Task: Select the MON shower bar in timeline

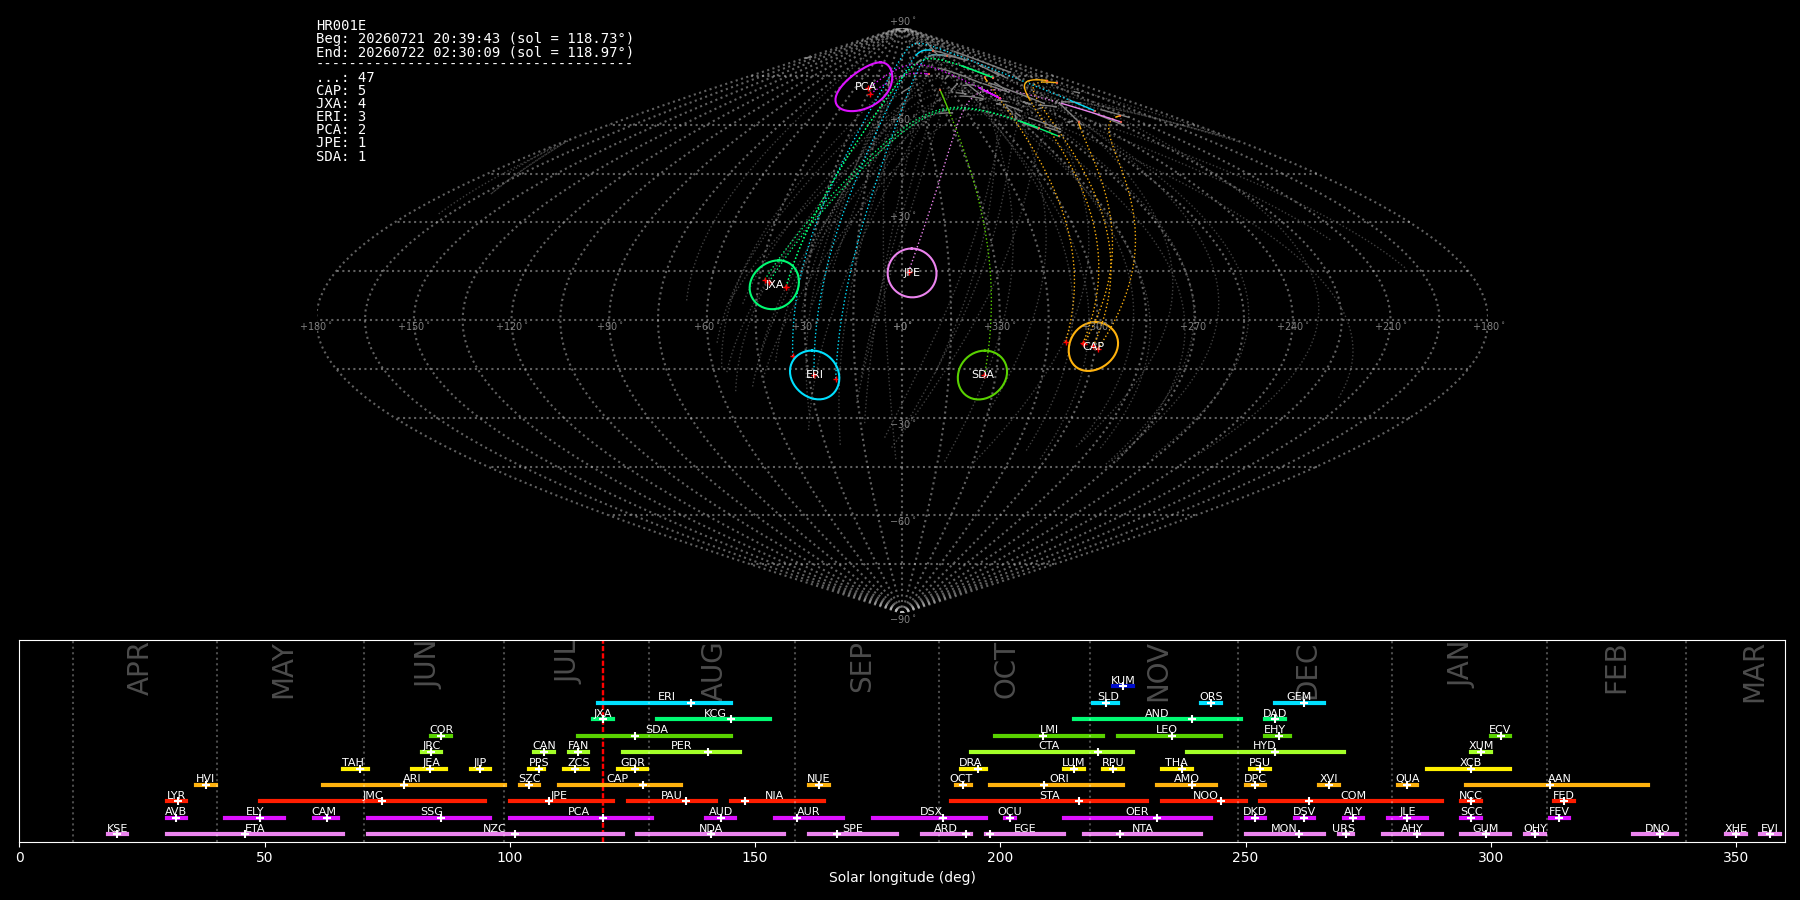Action: [x=1284, y=834]
